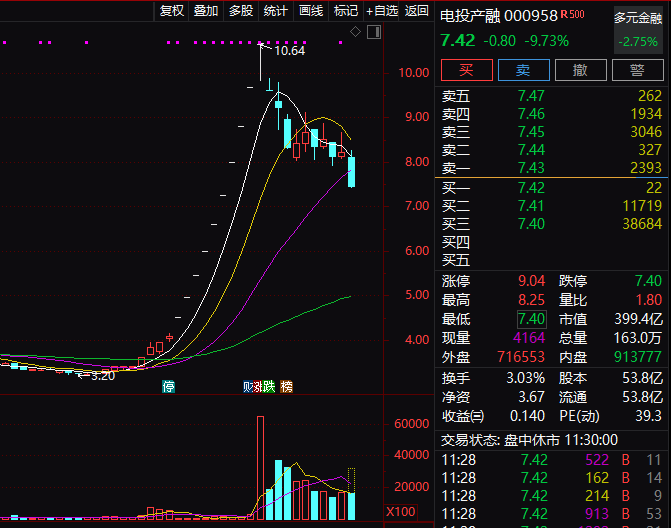Screen dimensions: 671x528
Task: Click the teal 停 event marker
Action: click(x=169, y=386)
